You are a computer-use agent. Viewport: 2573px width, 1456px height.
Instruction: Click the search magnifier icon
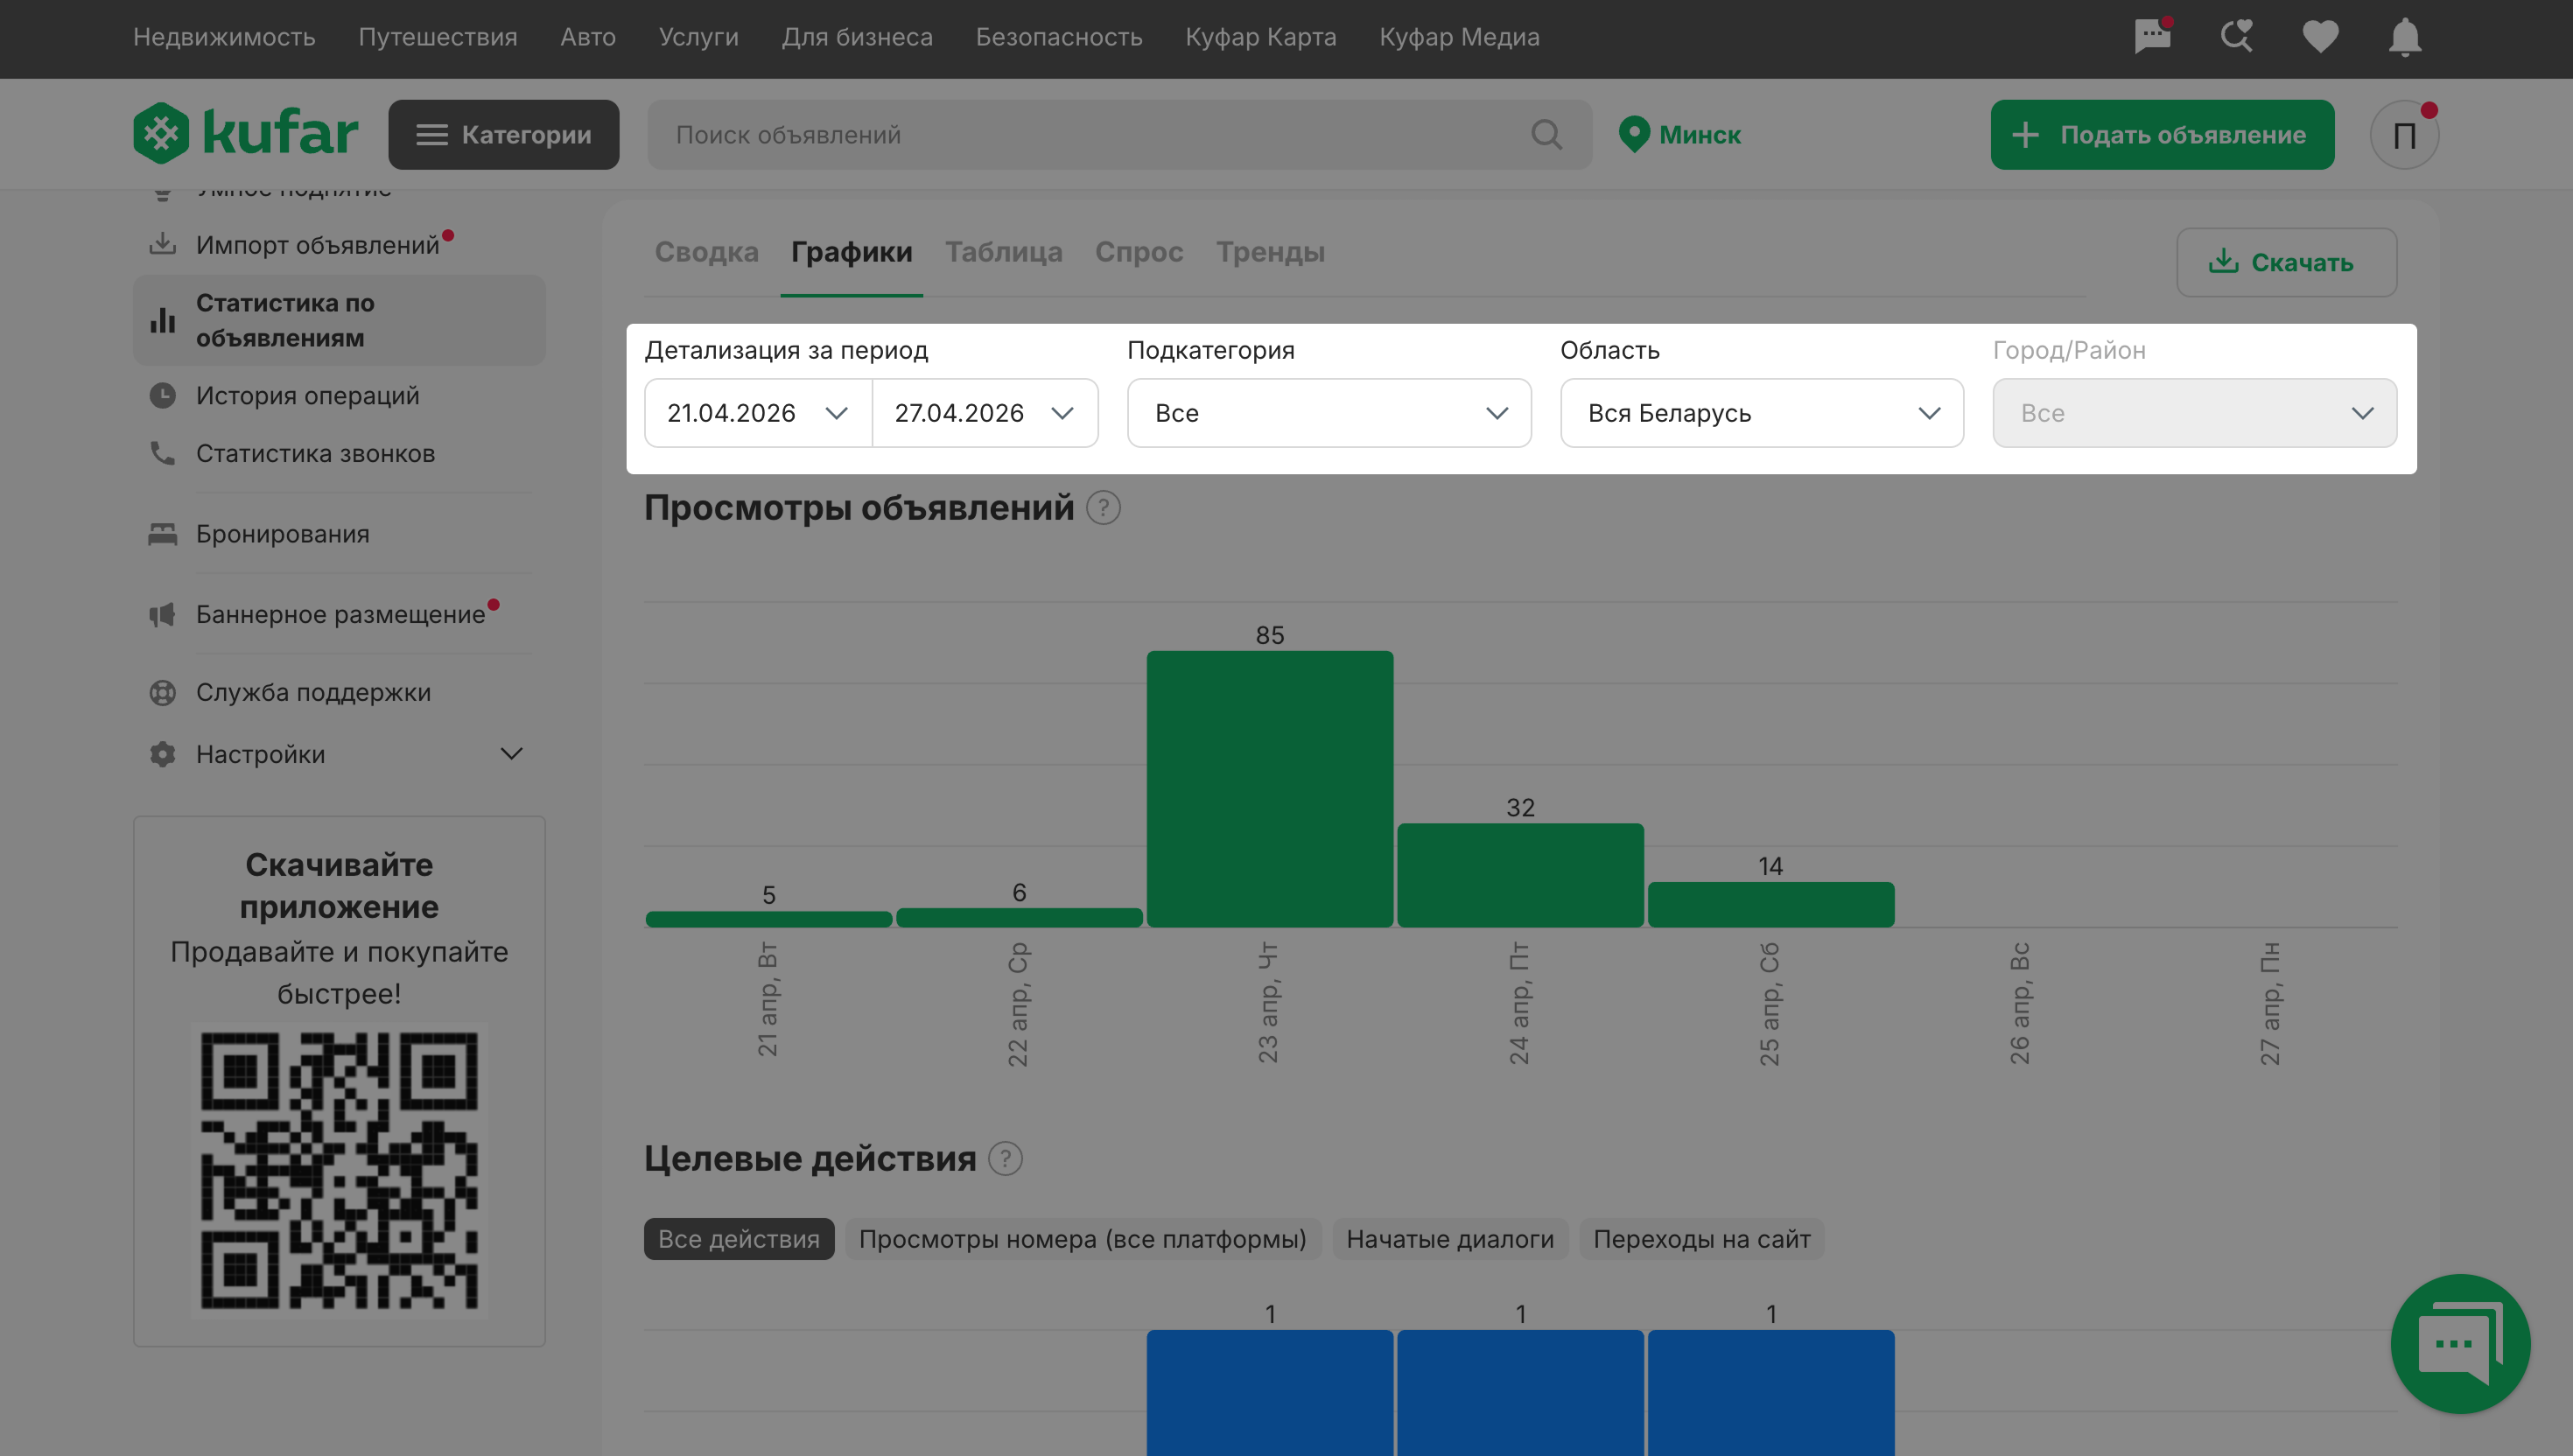coord(1546,134)
